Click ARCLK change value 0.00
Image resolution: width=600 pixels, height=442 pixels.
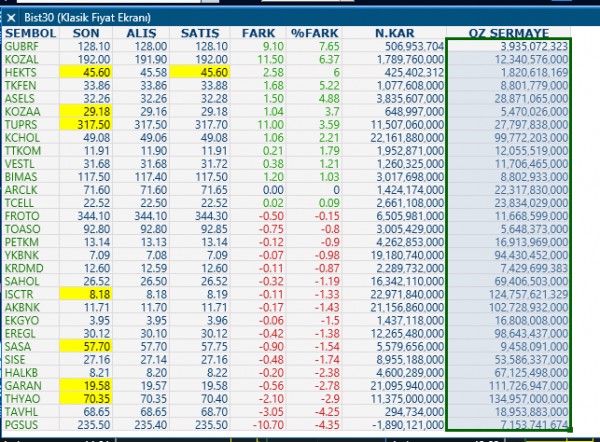pos(273,190)
